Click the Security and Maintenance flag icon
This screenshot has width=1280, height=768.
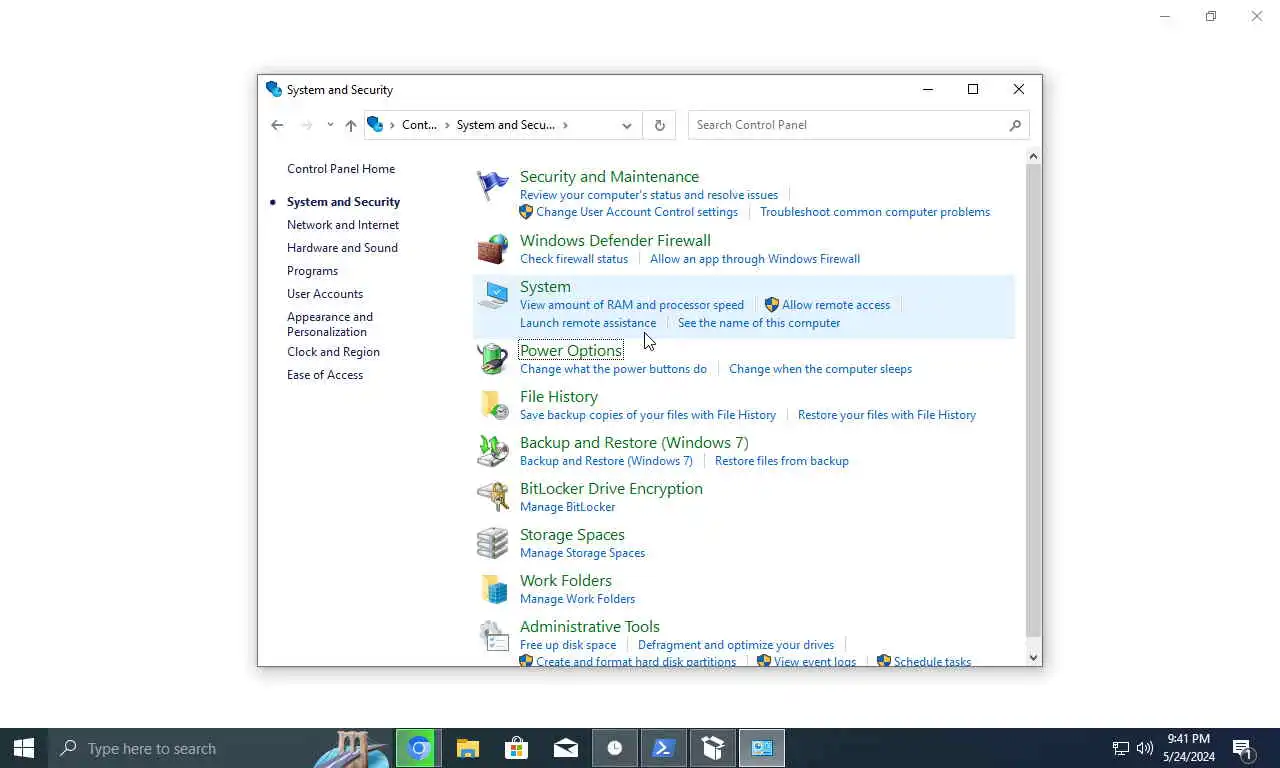tap(492, 186)
